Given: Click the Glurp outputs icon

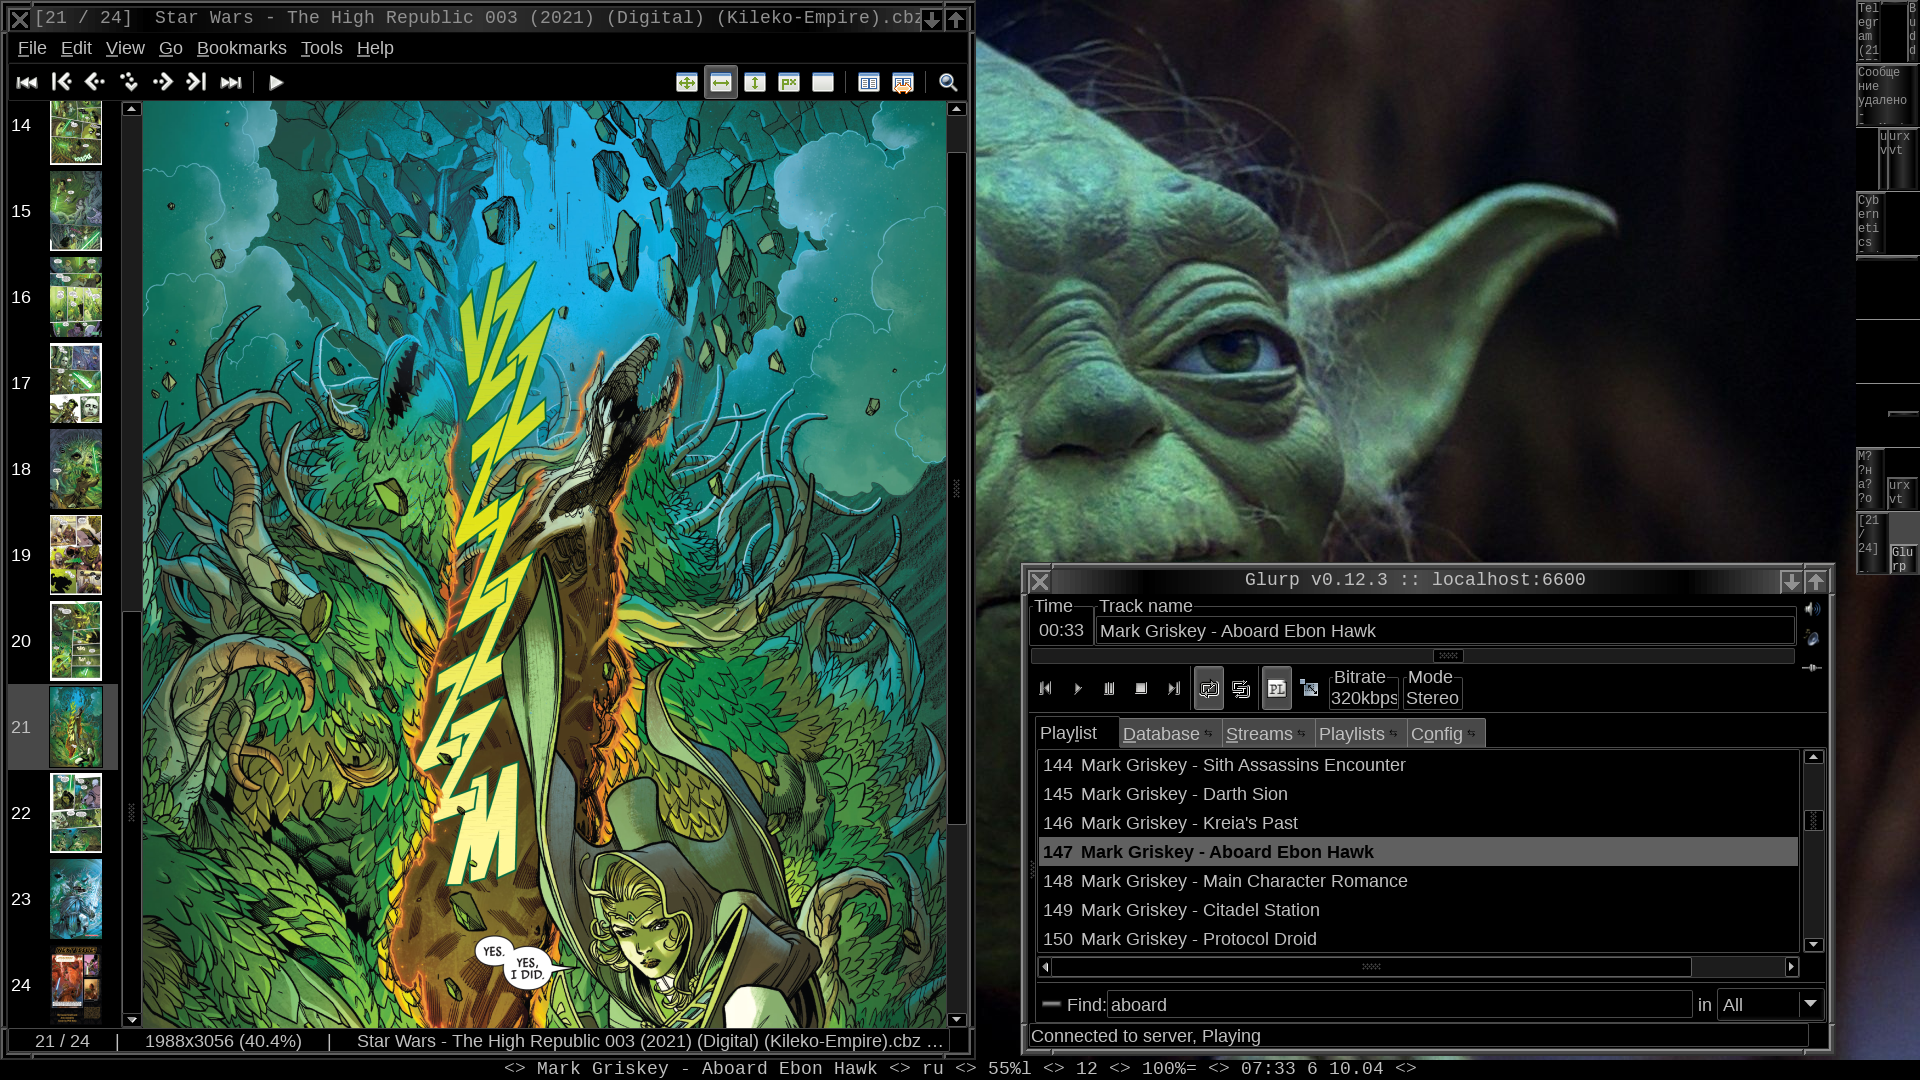Looking at the screenshot, I should pos(1812,637).
